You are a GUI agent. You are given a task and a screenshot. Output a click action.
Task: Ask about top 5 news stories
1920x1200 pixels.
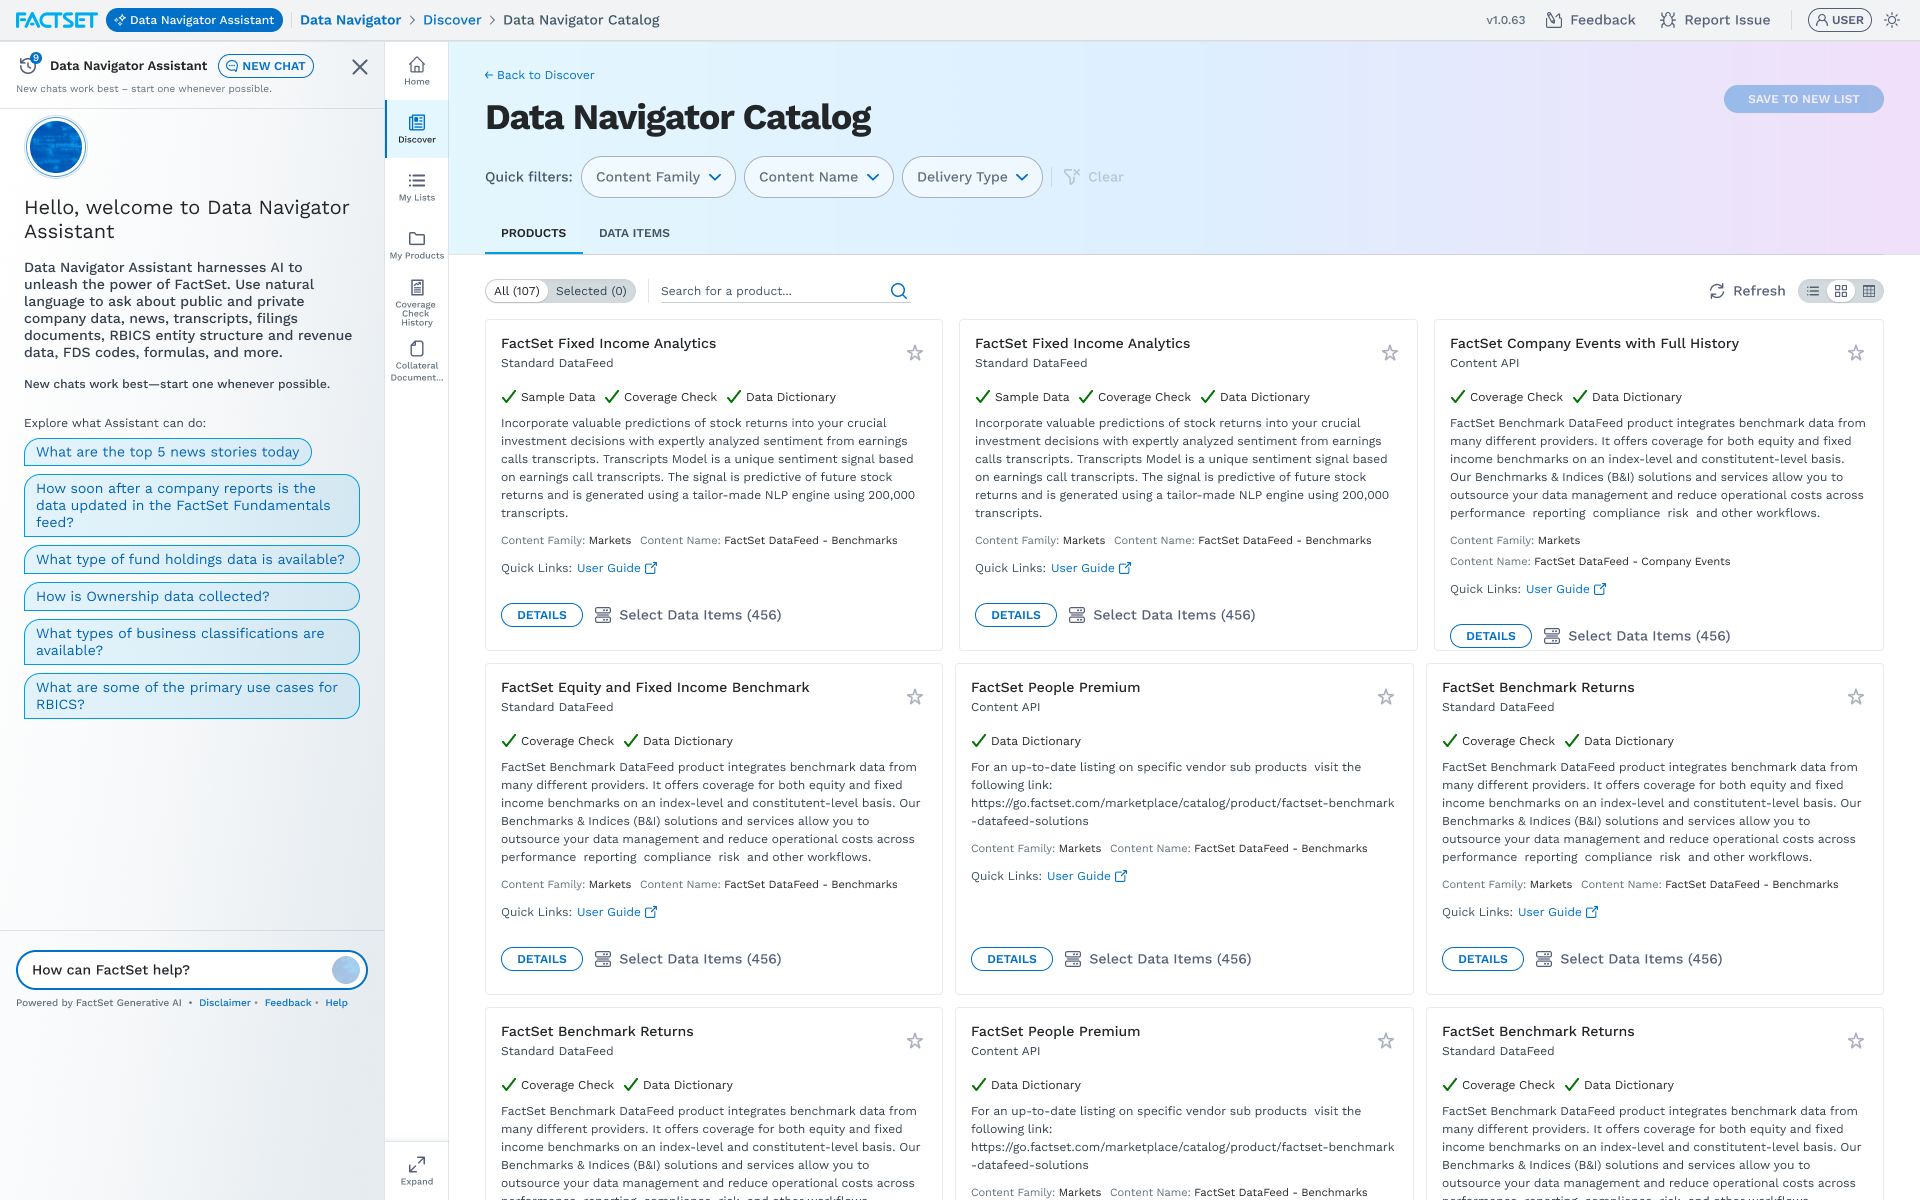tap(168, 452)
